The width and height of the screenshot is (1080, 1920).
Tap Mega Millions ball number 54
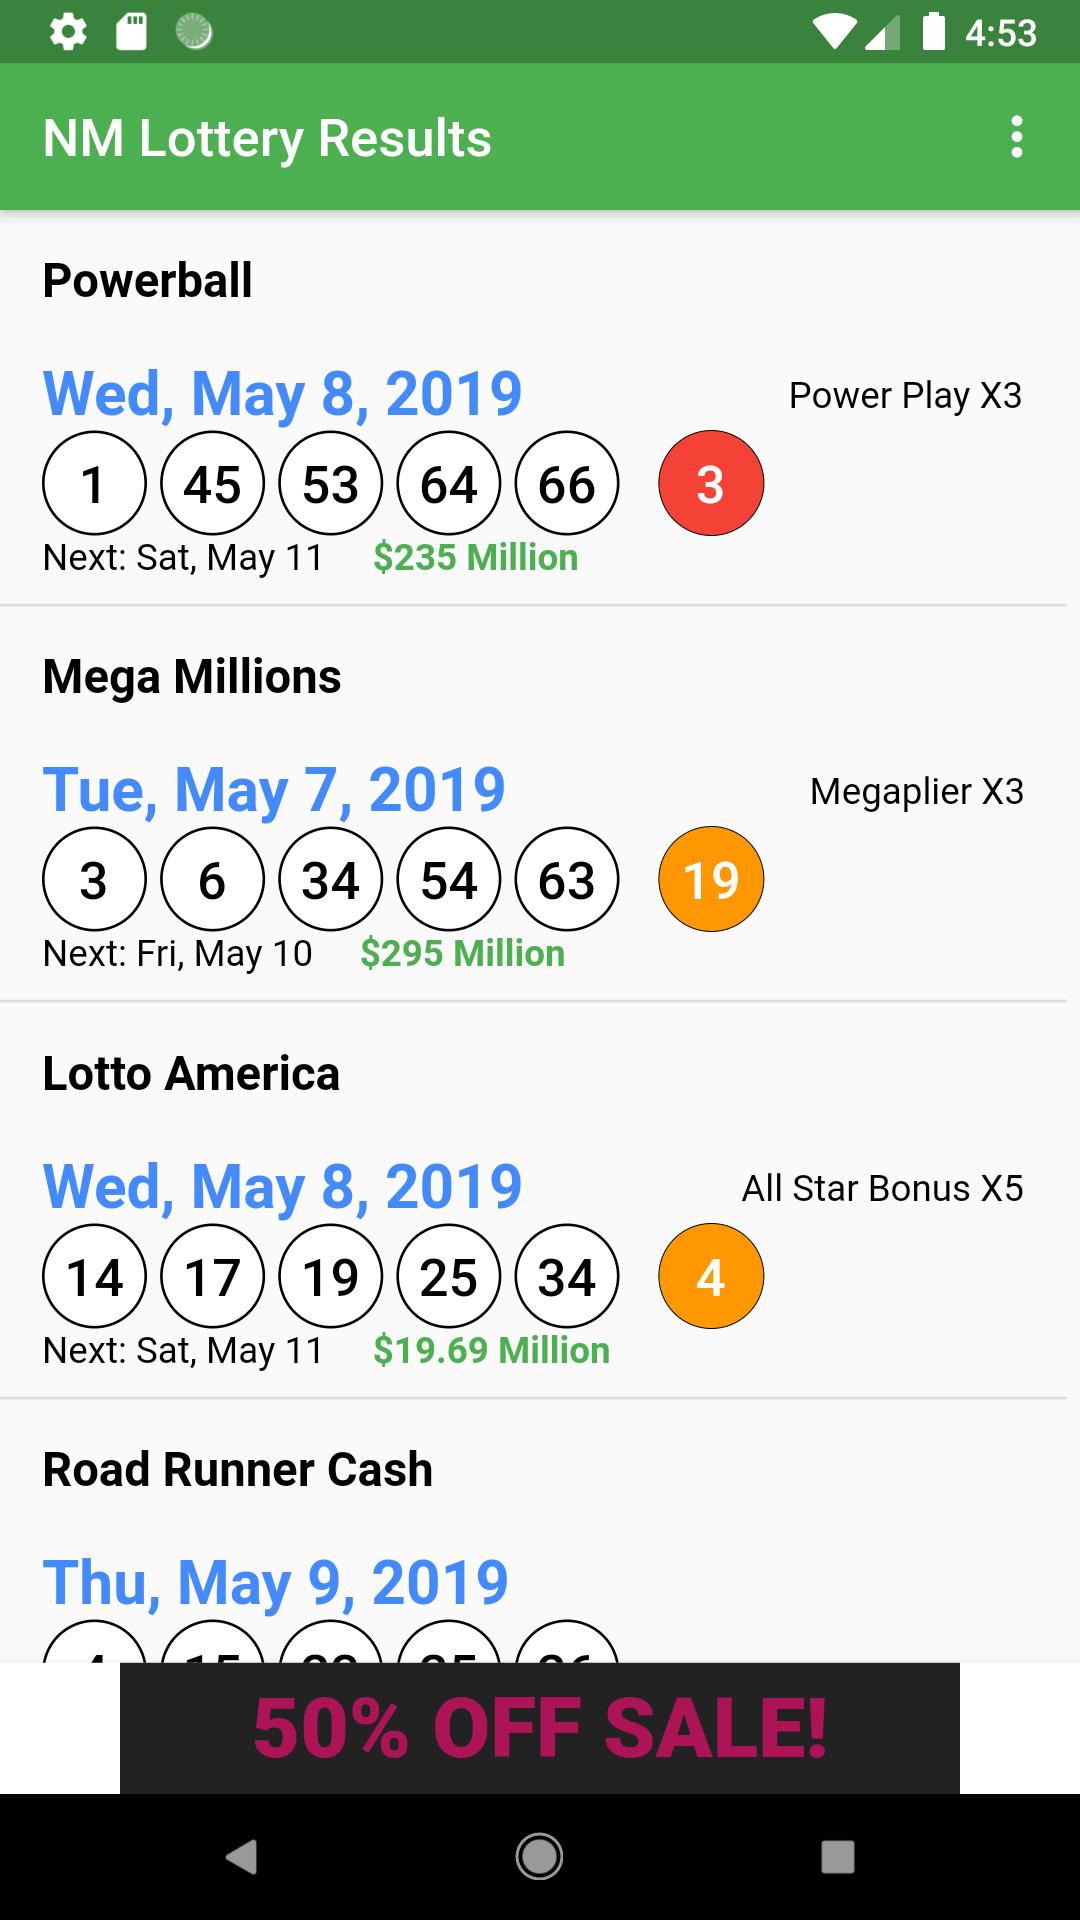pyautogui.click(x=449, y=880)
